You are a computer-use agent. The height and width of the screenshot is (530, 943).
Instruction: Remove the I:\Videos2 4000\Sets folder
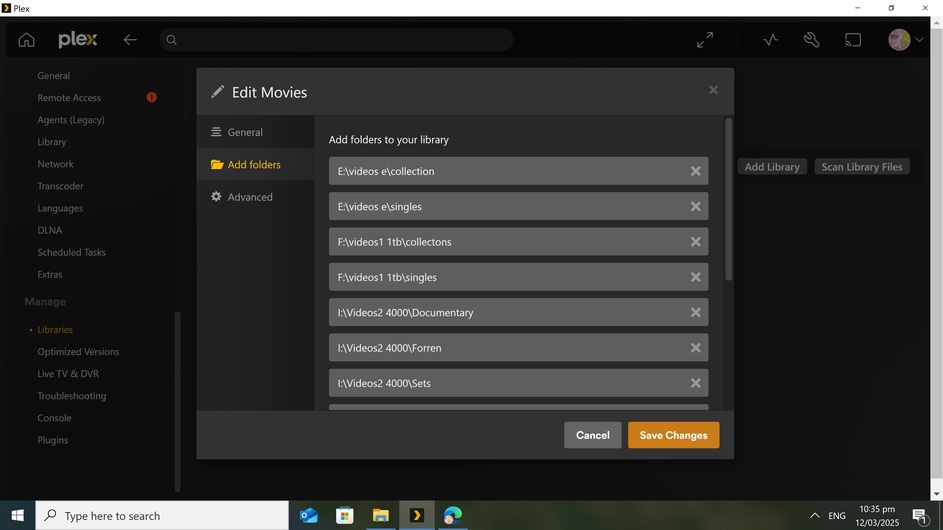pyautogui.click(x=695, y=383)
